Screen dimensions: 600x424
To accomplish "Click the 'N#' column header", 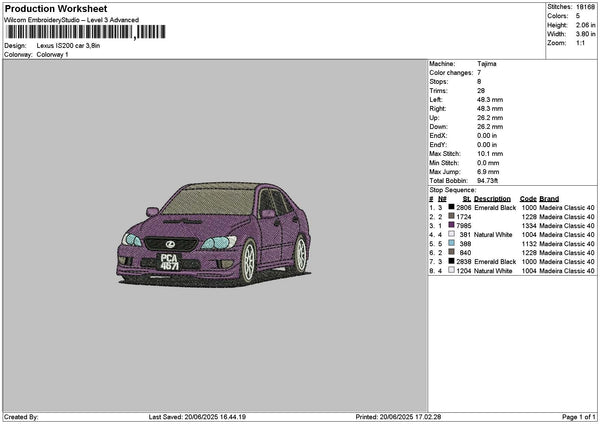I will click(x=442, y=199).
